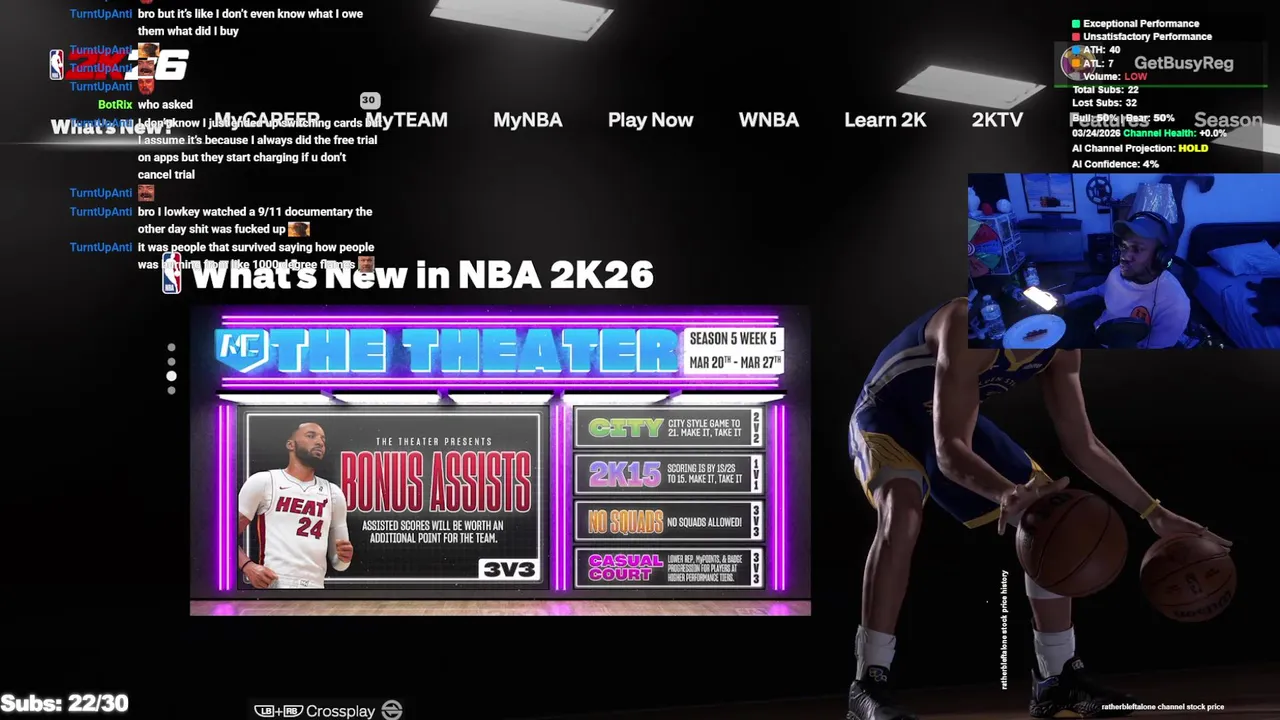Click the Volume: LOW indicator
The height and width of the screenshot is (720, 1280).
1115,77
